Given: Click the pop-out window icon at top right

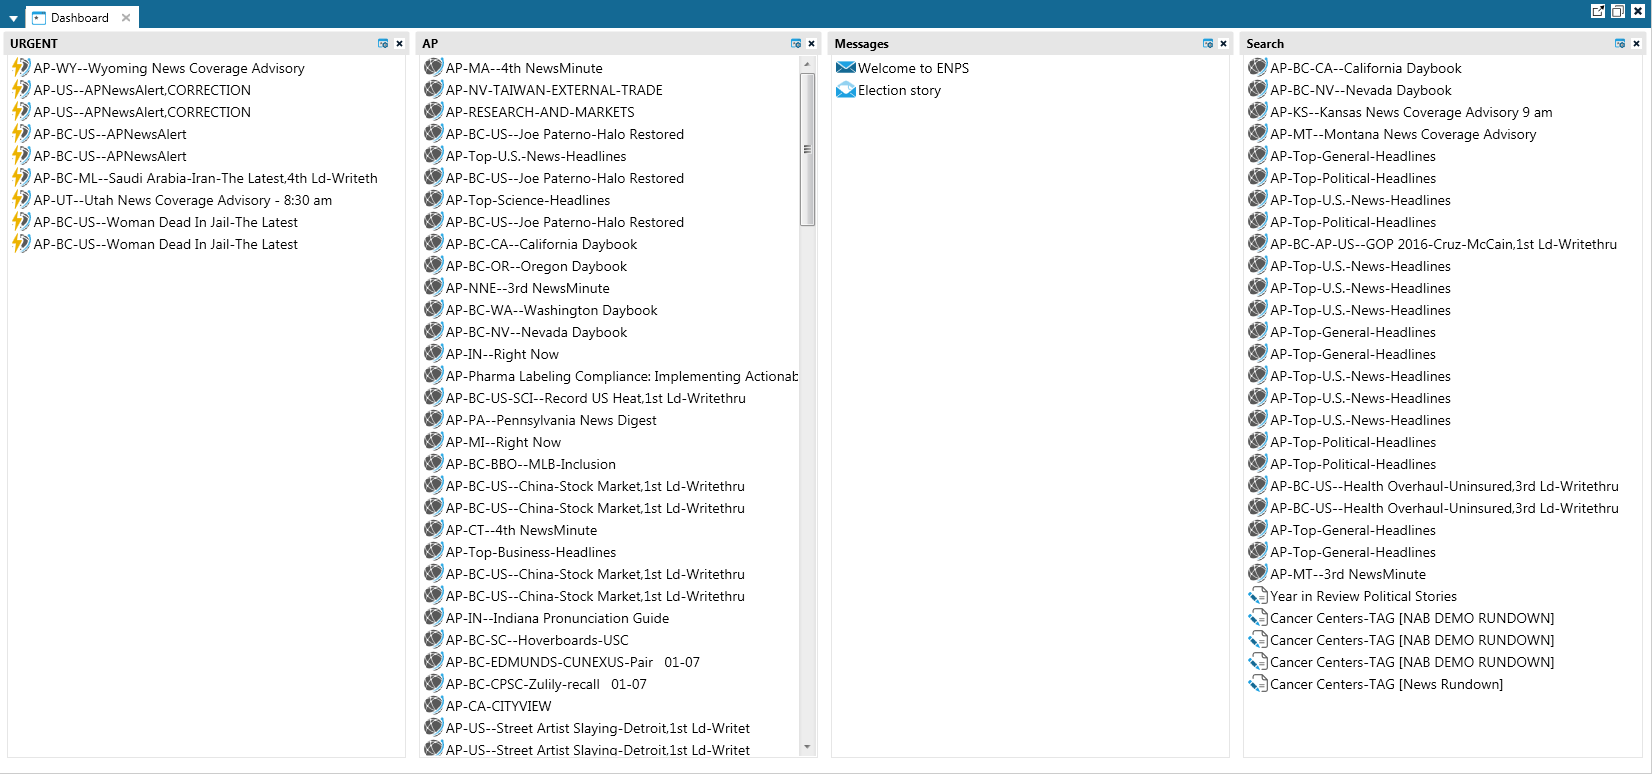Looking at the screenshot, I should [x=1598, y=11].
